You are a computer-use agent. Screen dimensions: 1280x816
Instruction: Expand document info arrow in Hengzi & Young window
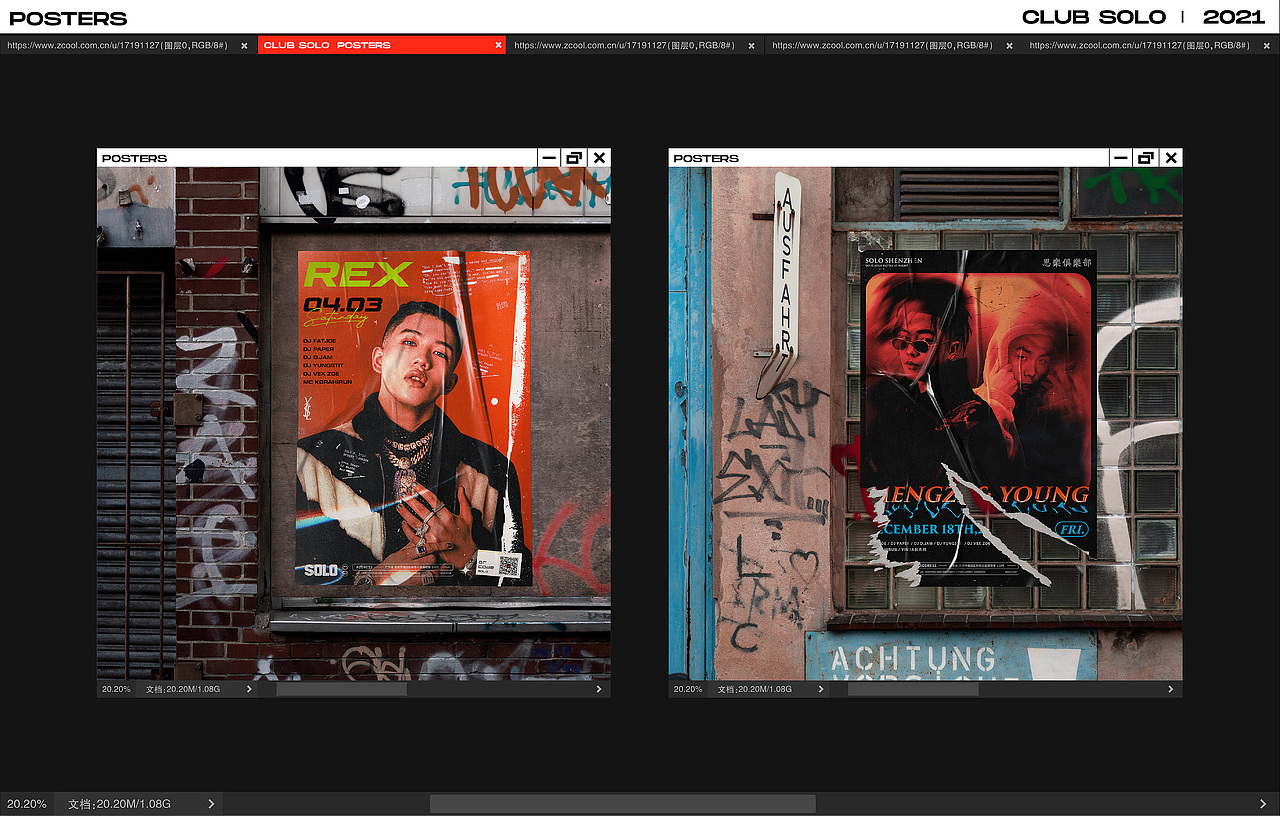click(821, 689)
